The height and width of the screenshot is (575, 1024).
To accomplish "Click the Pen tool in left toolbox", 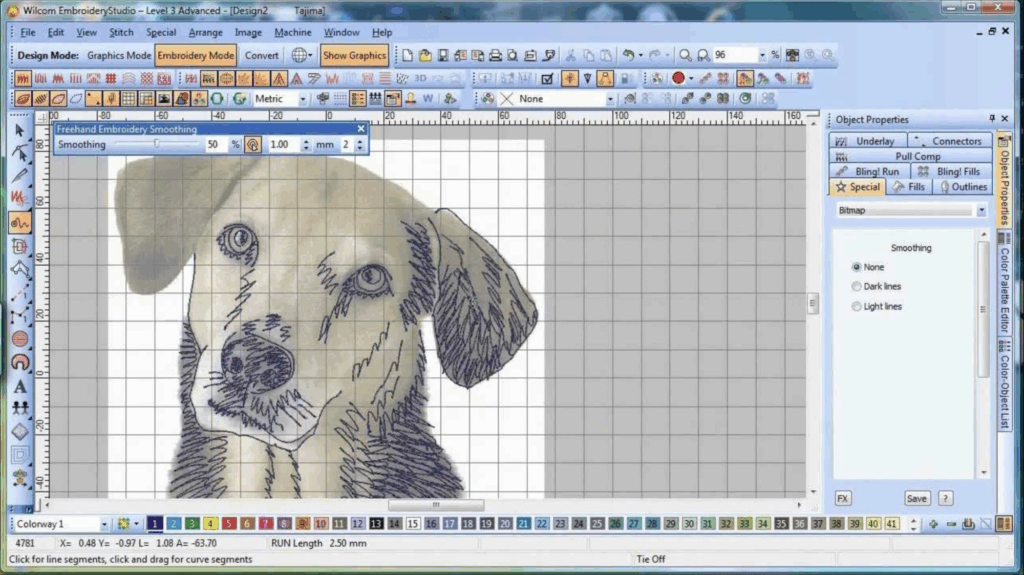I will pos(20,176).
